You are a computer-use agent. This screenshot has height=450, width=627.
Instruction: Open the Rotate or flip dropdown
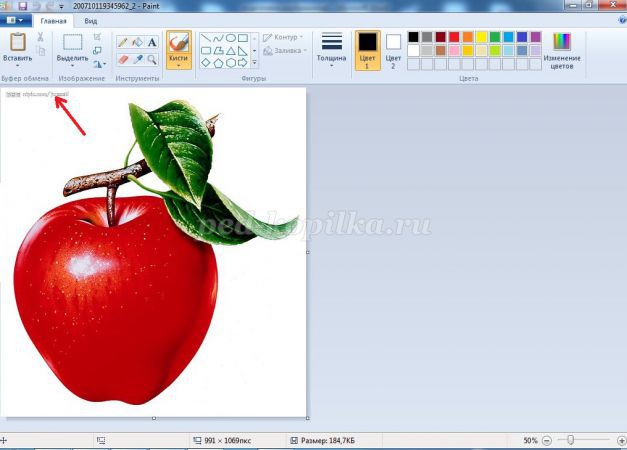(100, 64)
